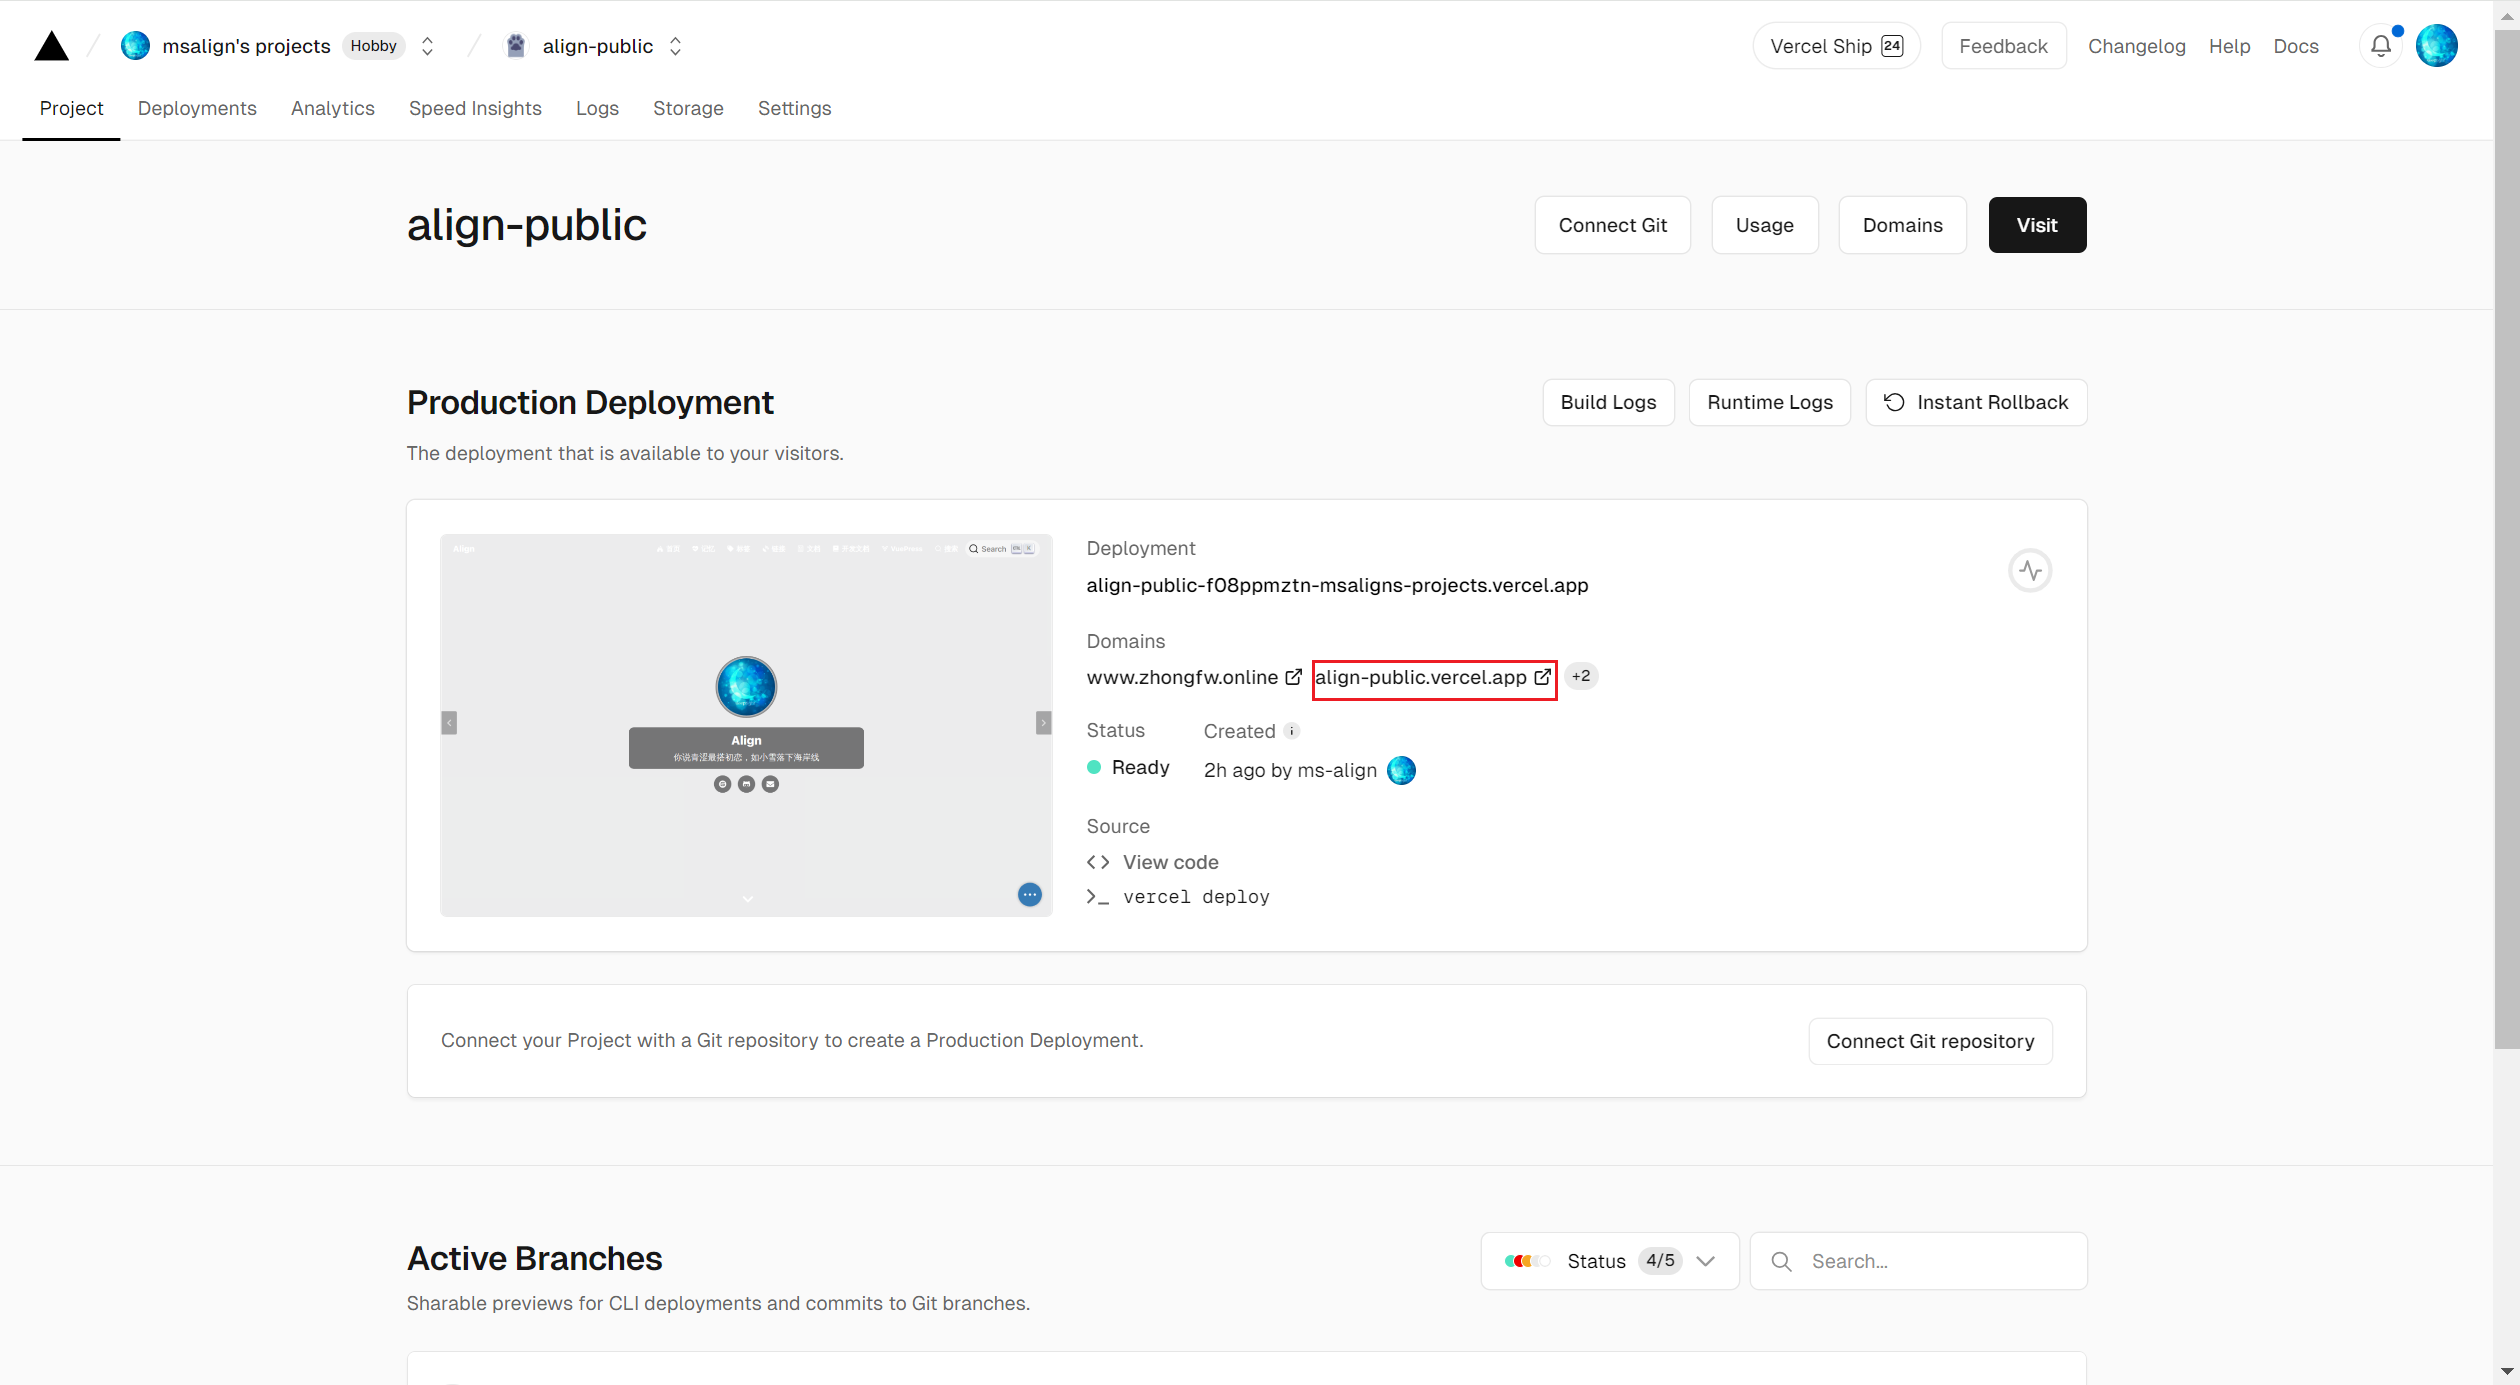
Task: Open msalign's projects team avatar
Action: coord(135,46)
